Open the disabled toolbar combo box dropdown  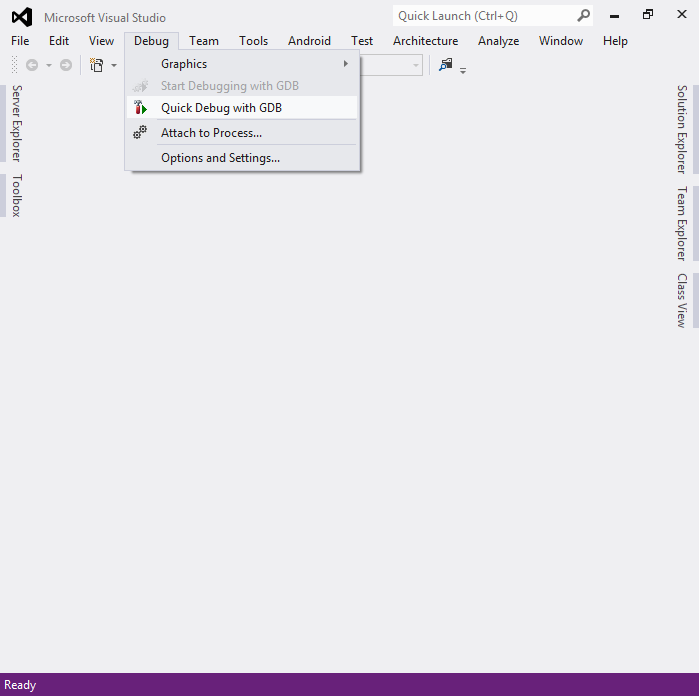(x=415, y=65)
